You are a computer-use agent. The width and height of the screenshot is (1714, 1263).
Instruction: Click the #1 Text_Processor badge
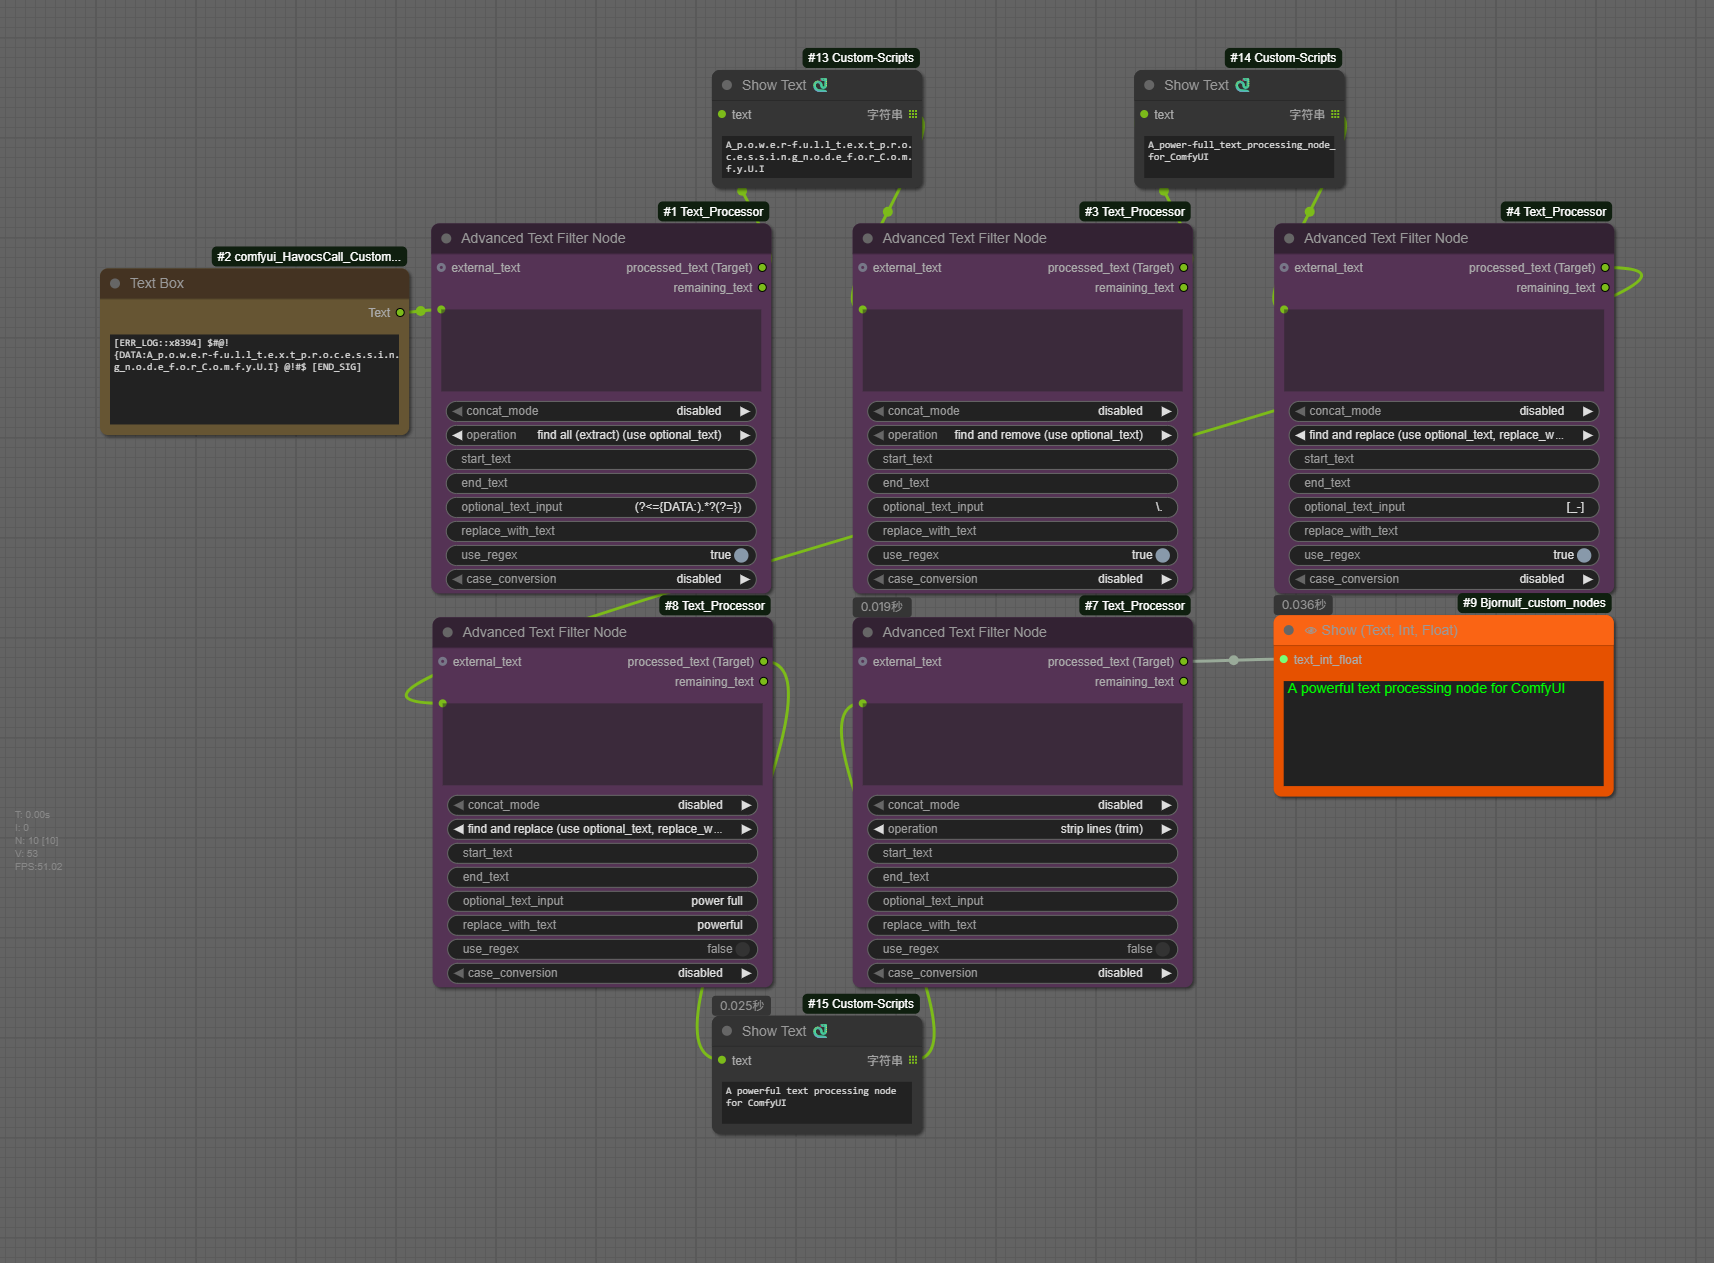click(715, 212)
